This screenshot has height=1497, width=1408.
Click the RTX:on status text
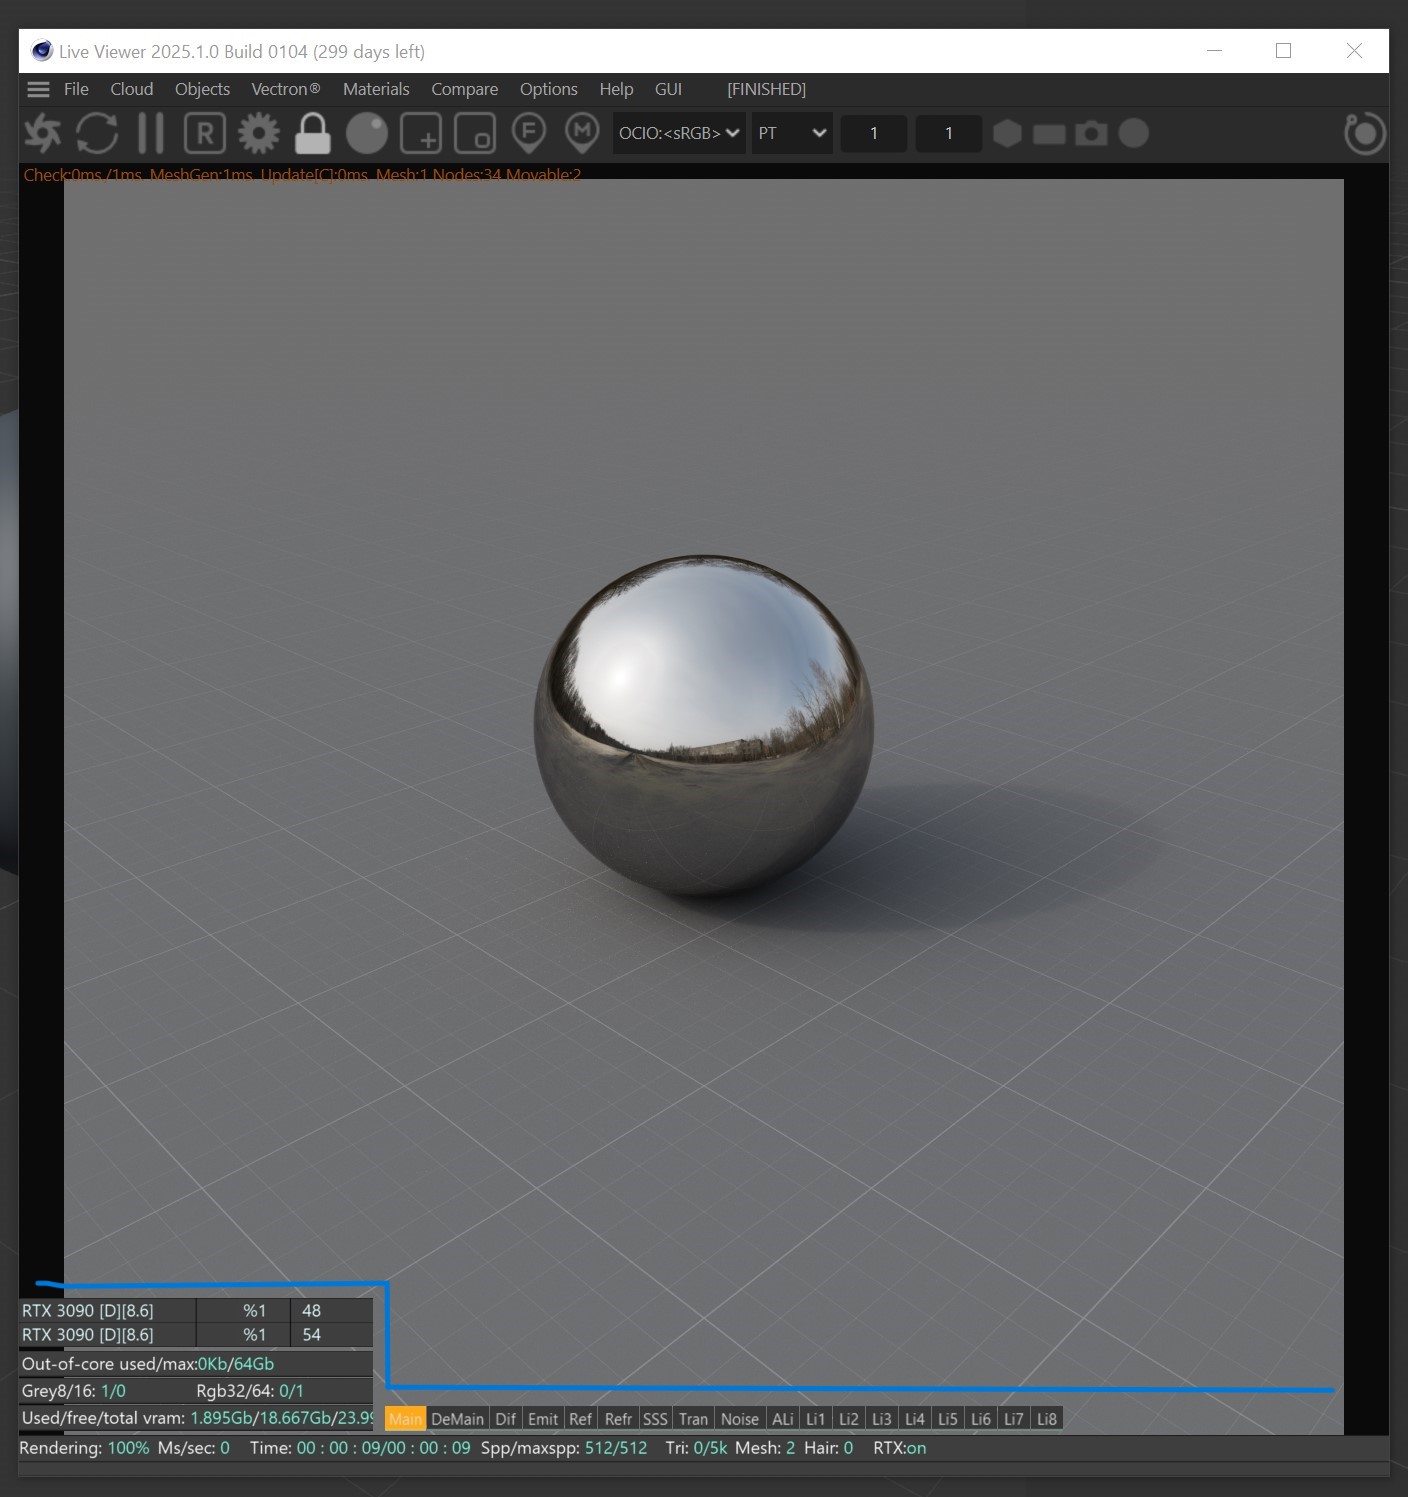900,1448
